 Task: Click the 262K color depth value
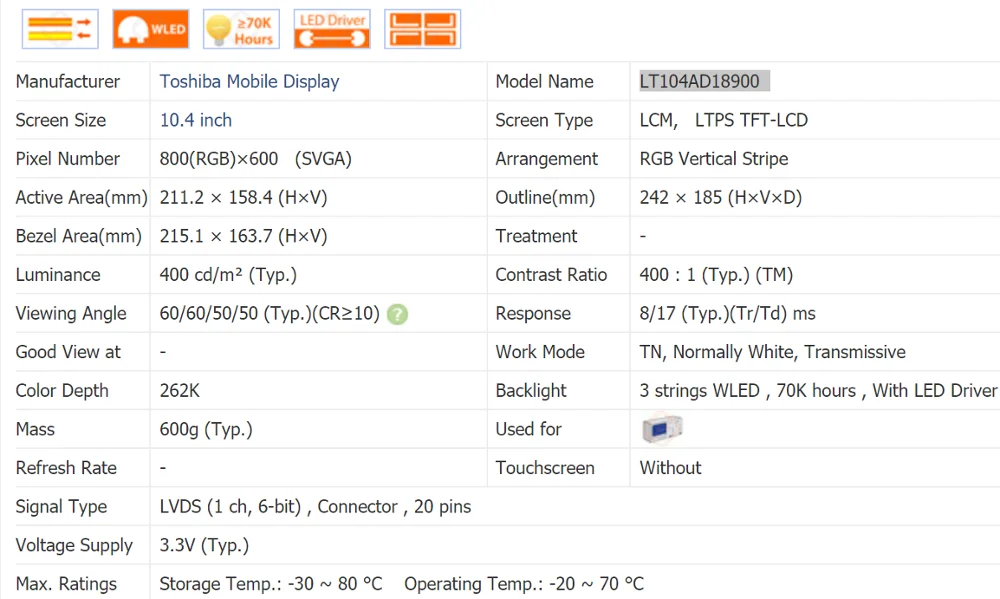[180, 390]
